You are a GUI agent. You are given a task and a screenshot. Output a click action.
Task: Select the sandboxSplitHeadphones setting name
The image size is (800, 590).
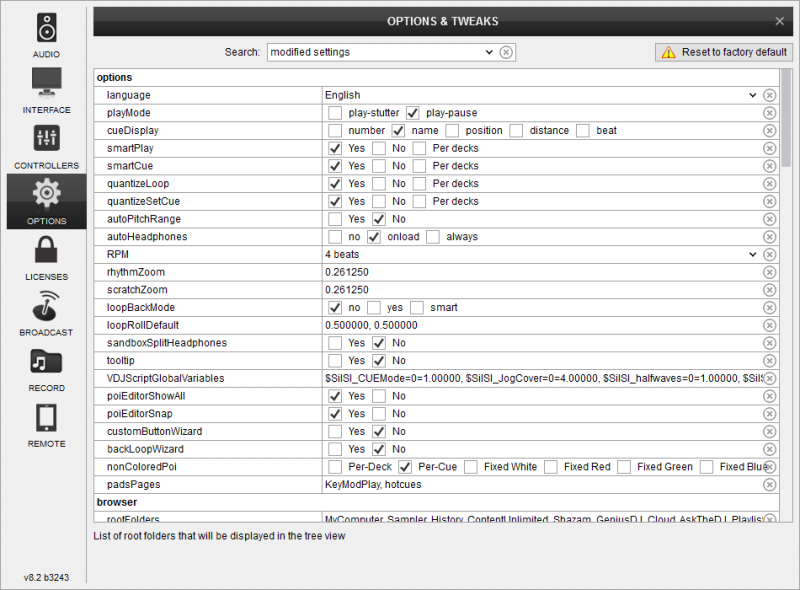point(167,343)
